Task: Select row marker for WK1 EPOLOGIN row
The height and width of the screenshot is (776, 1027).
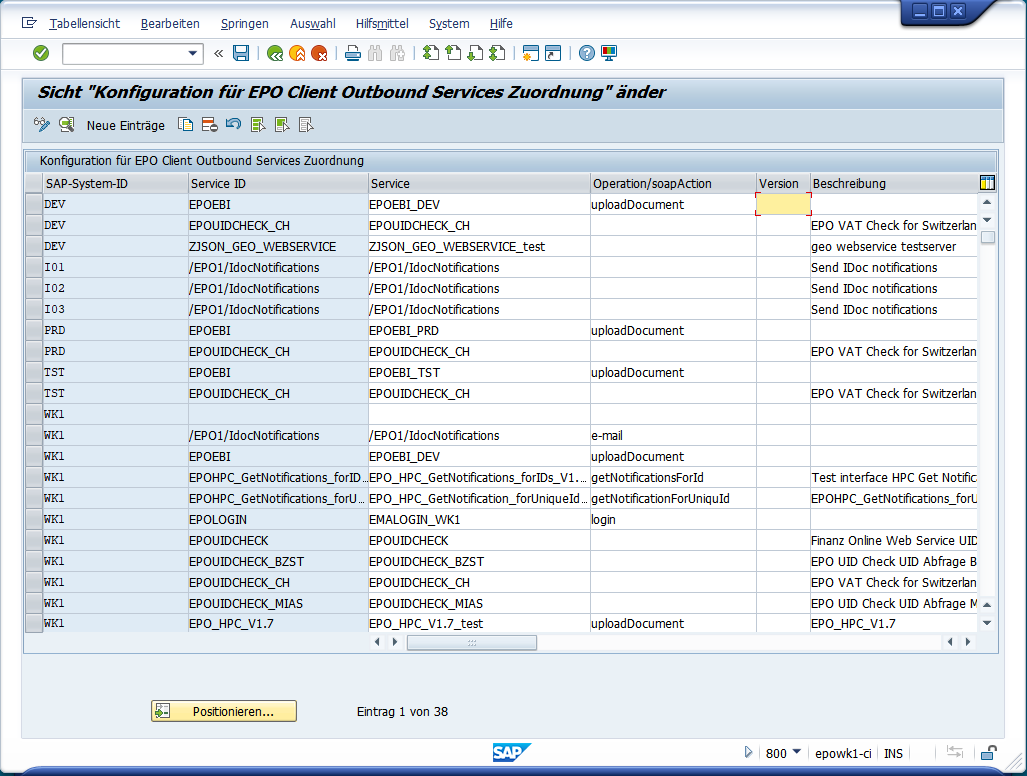Action: [x=33, y=519]
